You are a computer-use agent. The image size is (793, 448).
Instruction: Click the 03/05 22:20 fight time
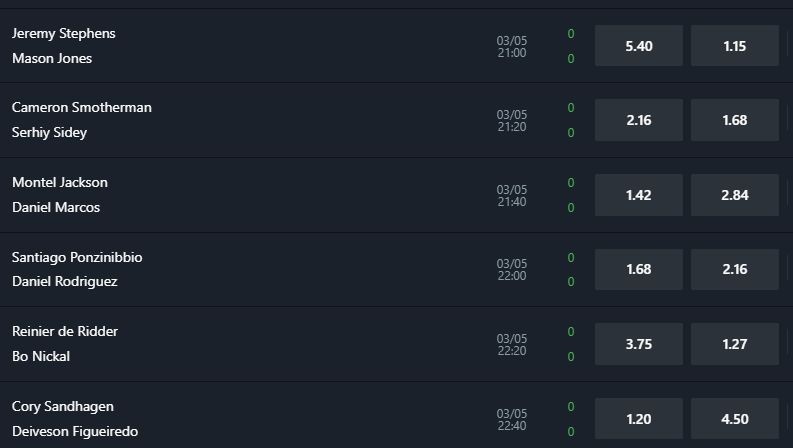(x=512, y=344)
